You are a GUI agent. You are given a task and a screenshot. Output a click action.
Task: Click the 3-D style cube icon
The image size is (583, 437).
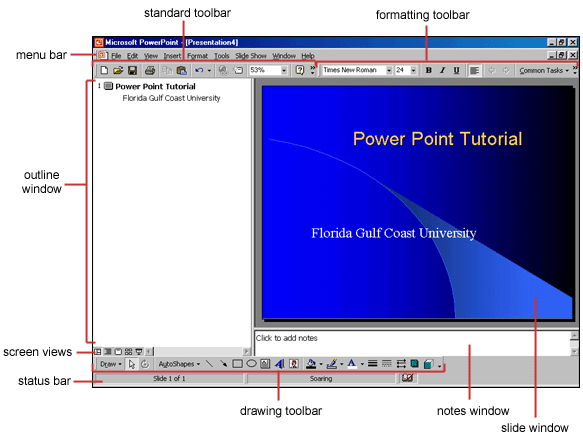tap(428, 364)
